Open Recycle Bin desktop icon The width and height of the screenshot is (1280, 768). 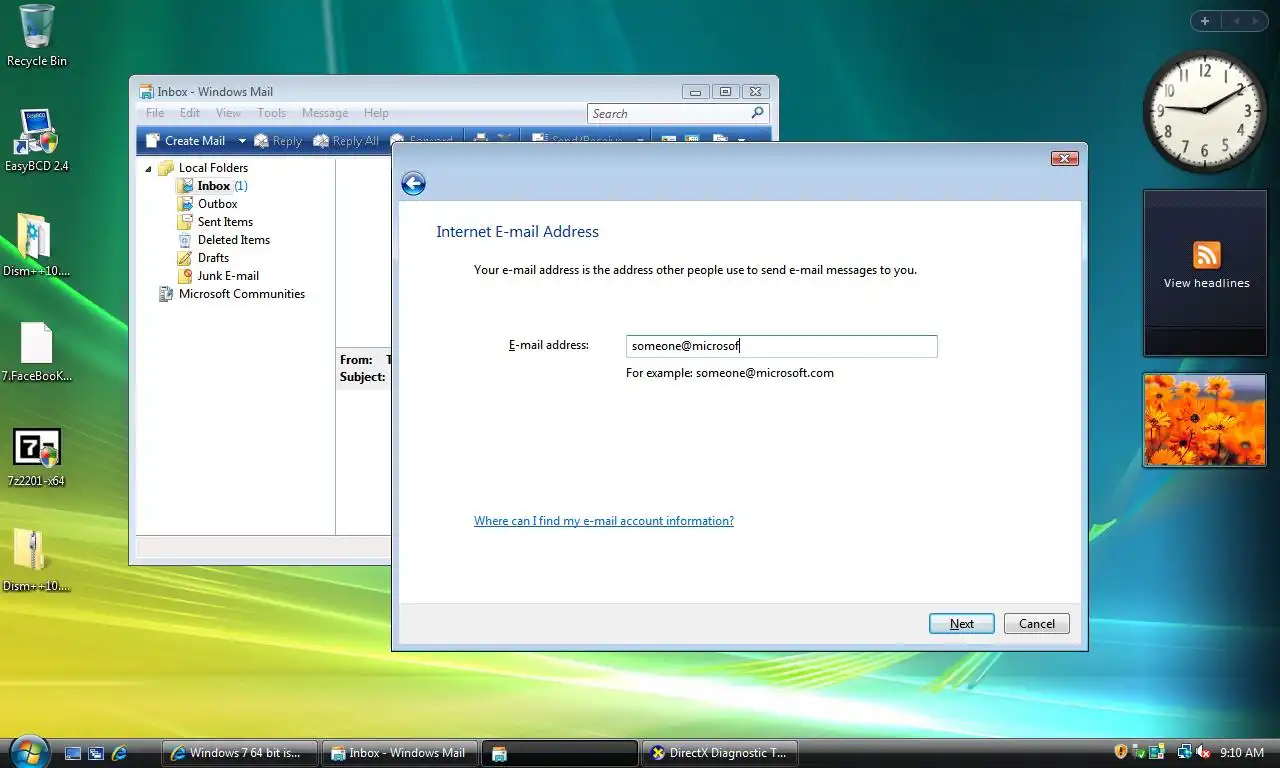coord(37,36)
